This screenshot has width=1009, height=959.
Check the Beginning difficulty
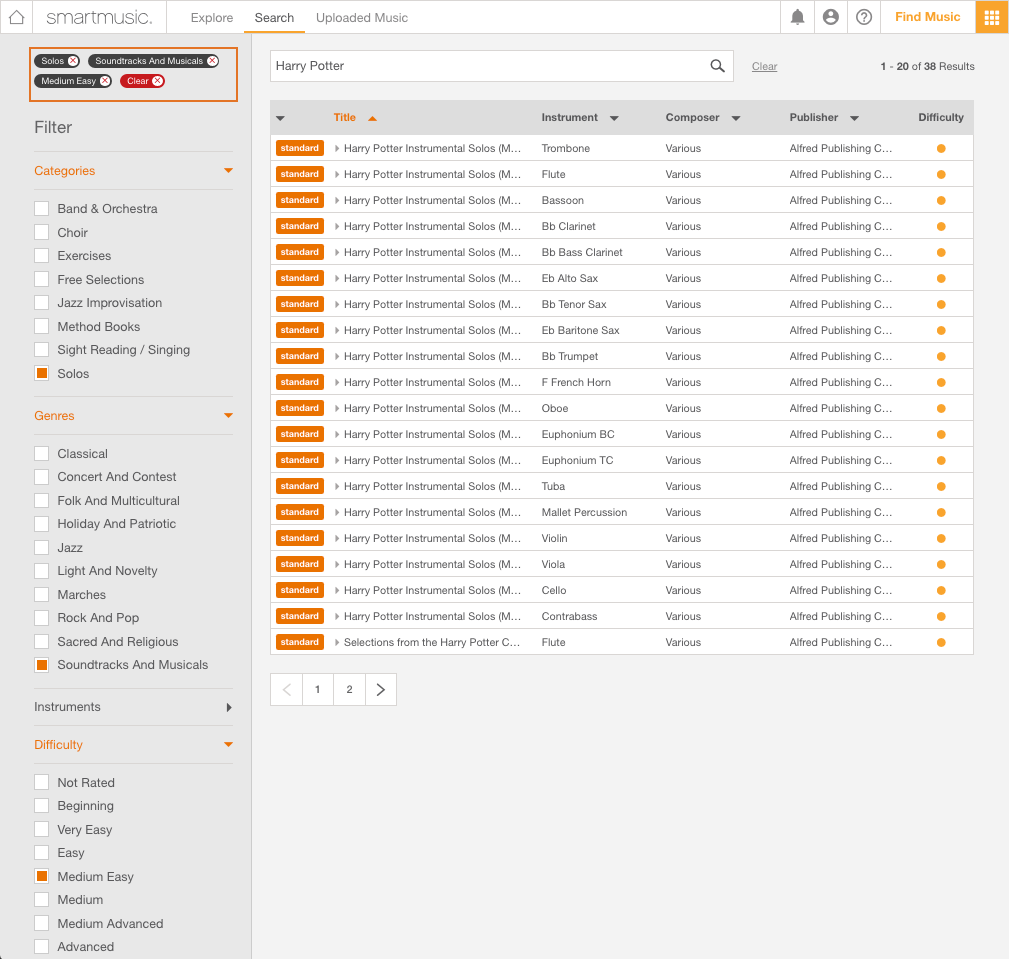[42, 806]
